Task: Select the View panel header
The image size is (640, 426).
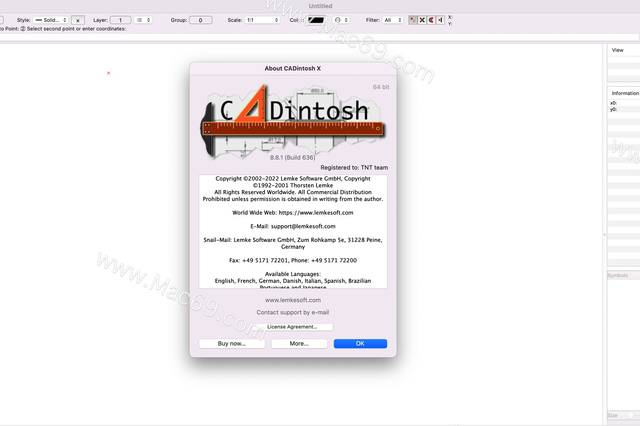Action: click(x=618, y=50)
